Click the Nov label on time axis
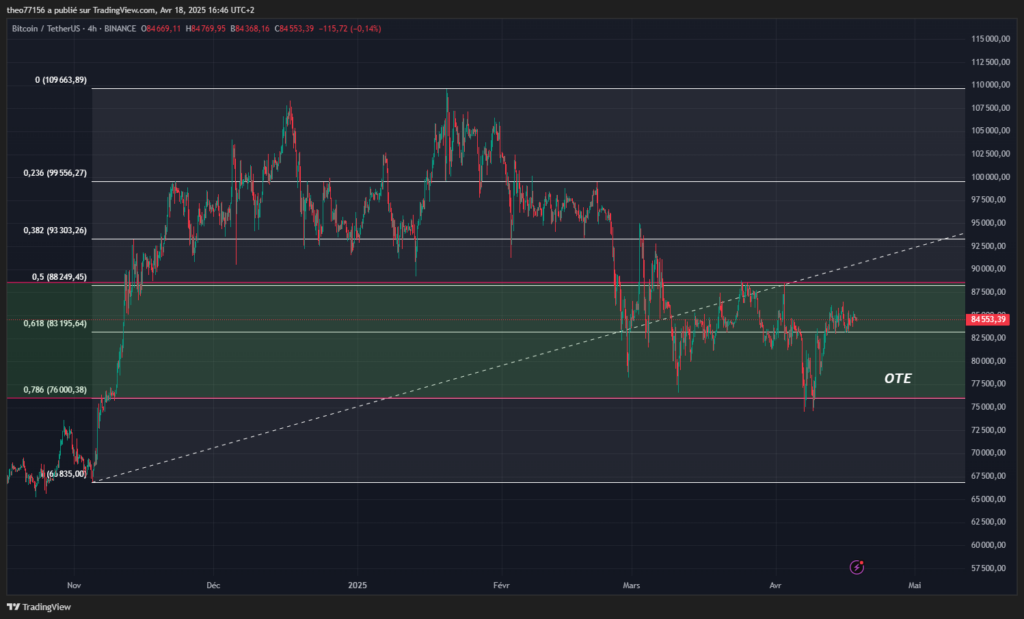 pyautogui.click(x=73, y=584)
